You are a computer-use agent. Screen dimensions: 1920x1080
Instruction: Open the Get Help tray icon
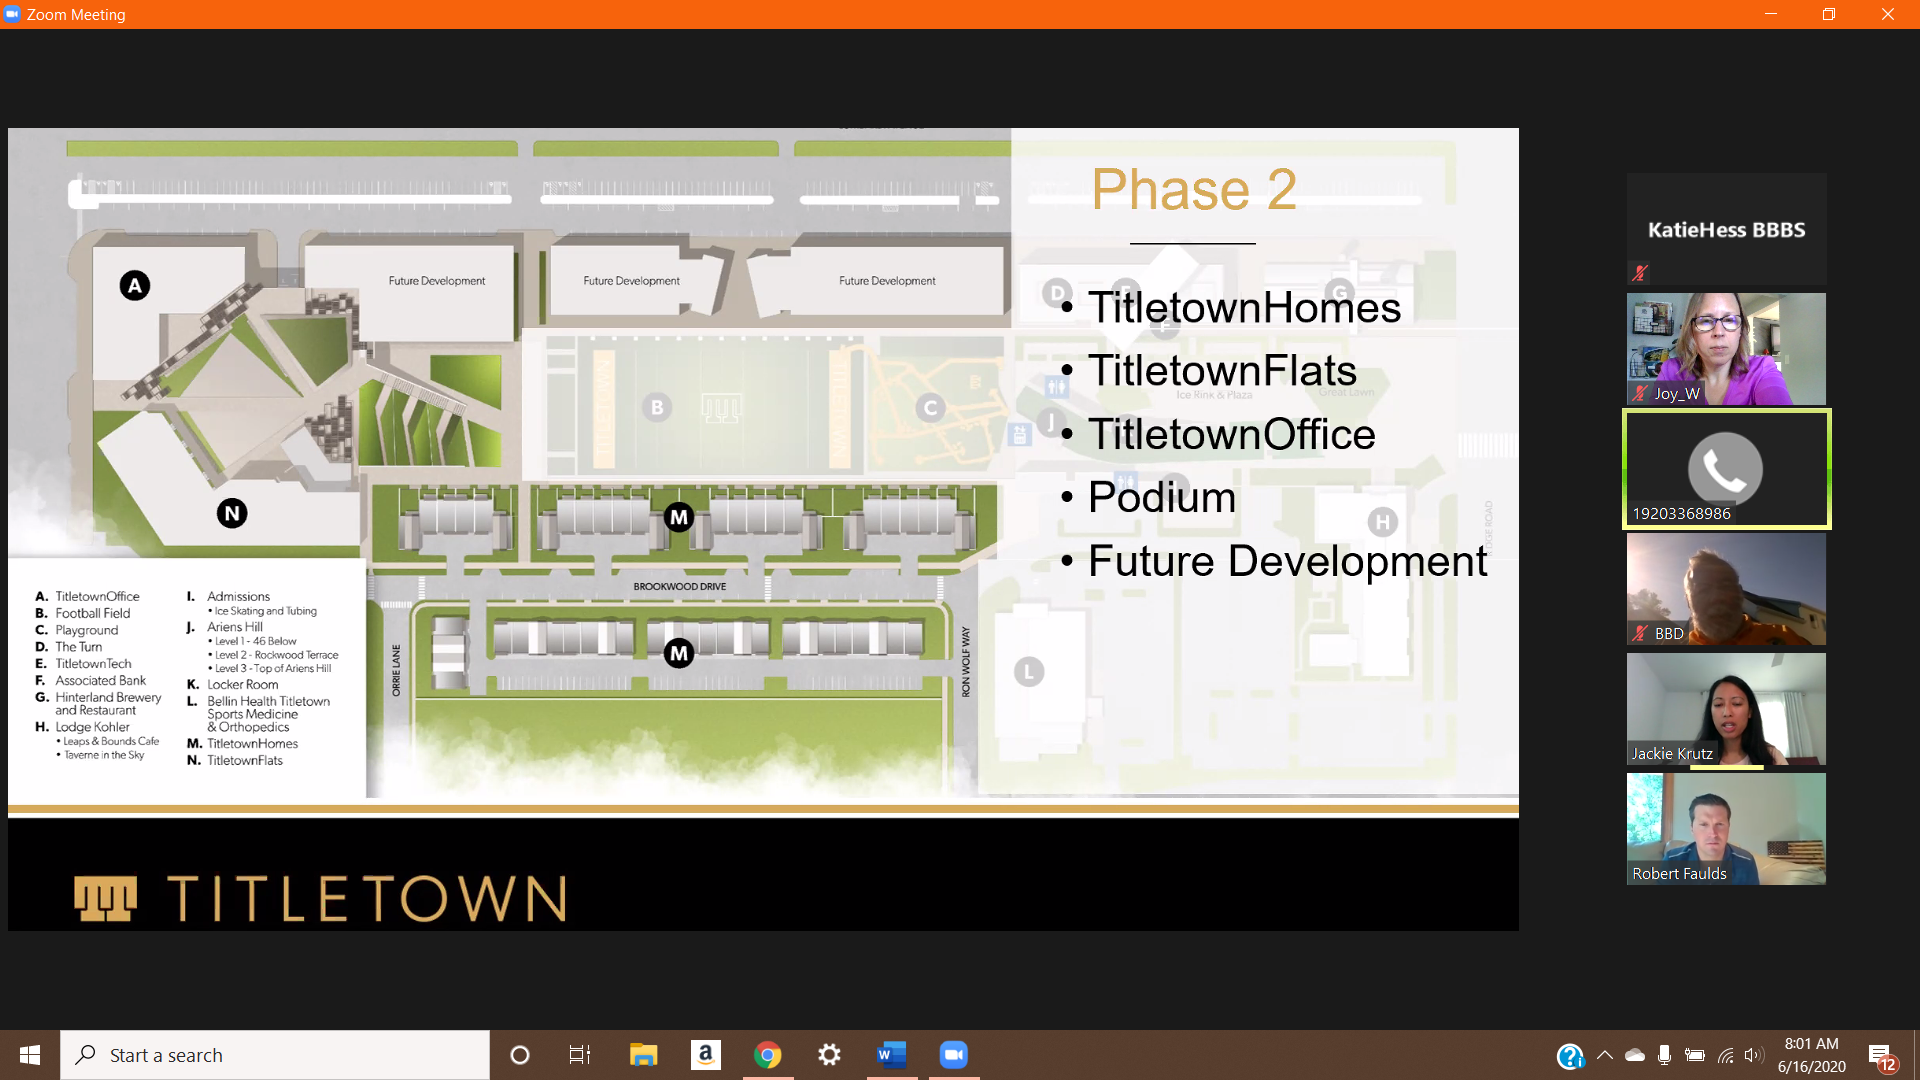[x=1570, y=1056]
